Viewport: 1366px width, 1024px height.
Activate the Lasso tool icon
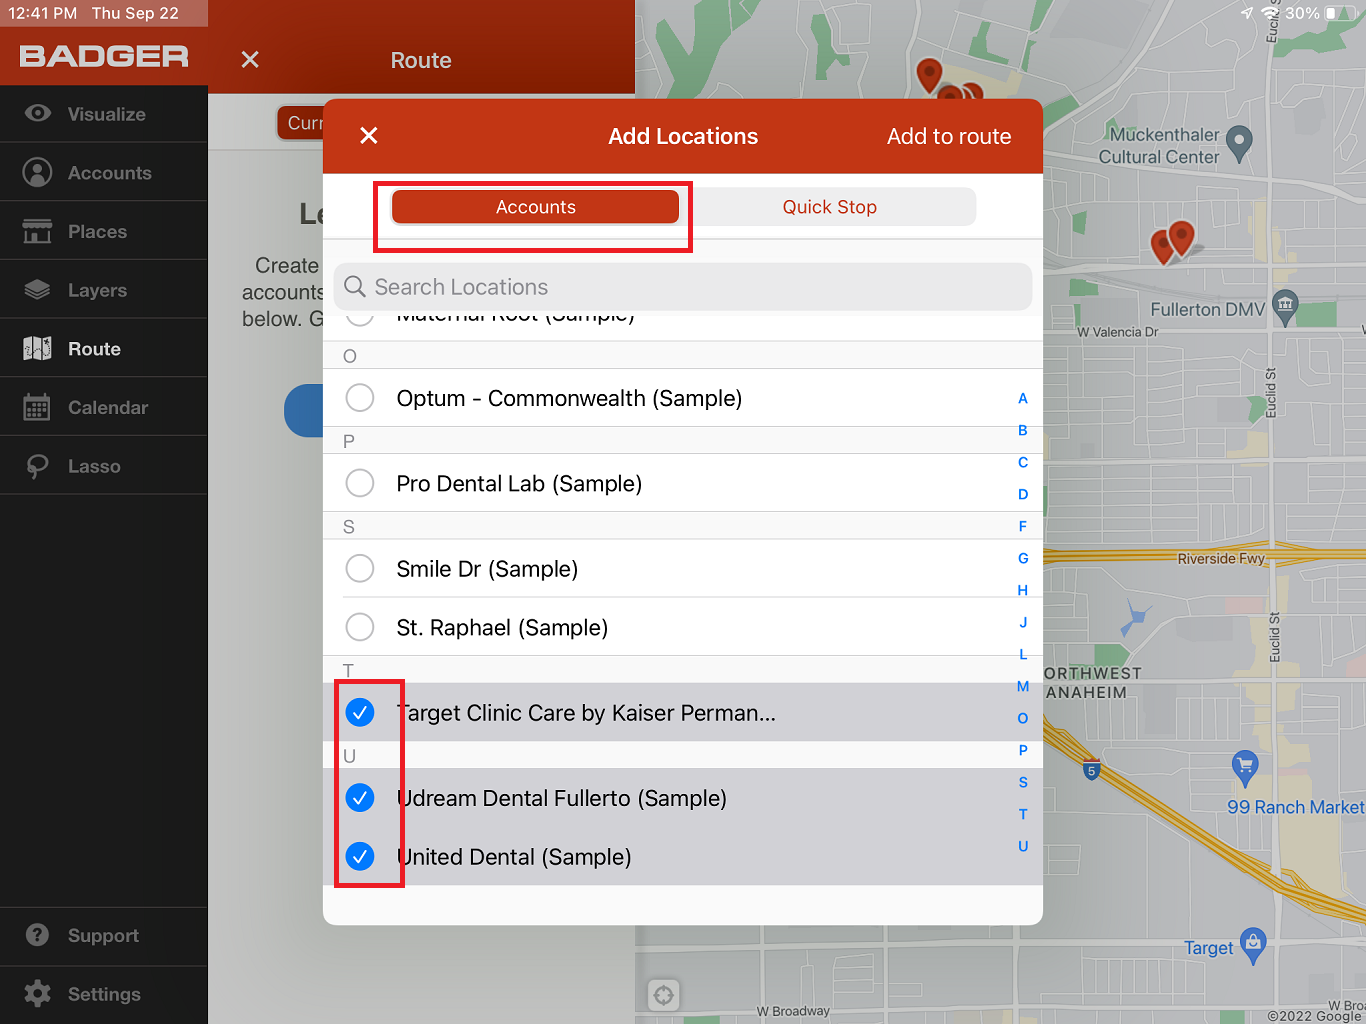pos(37,466)
